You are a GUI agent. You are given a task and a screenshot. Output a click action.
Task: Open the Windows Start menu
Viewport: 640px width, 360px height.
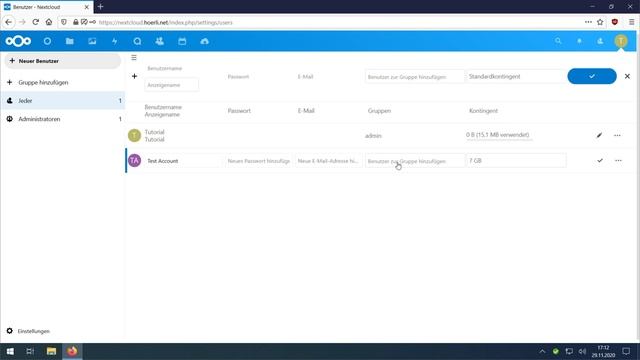coord(10,351)
